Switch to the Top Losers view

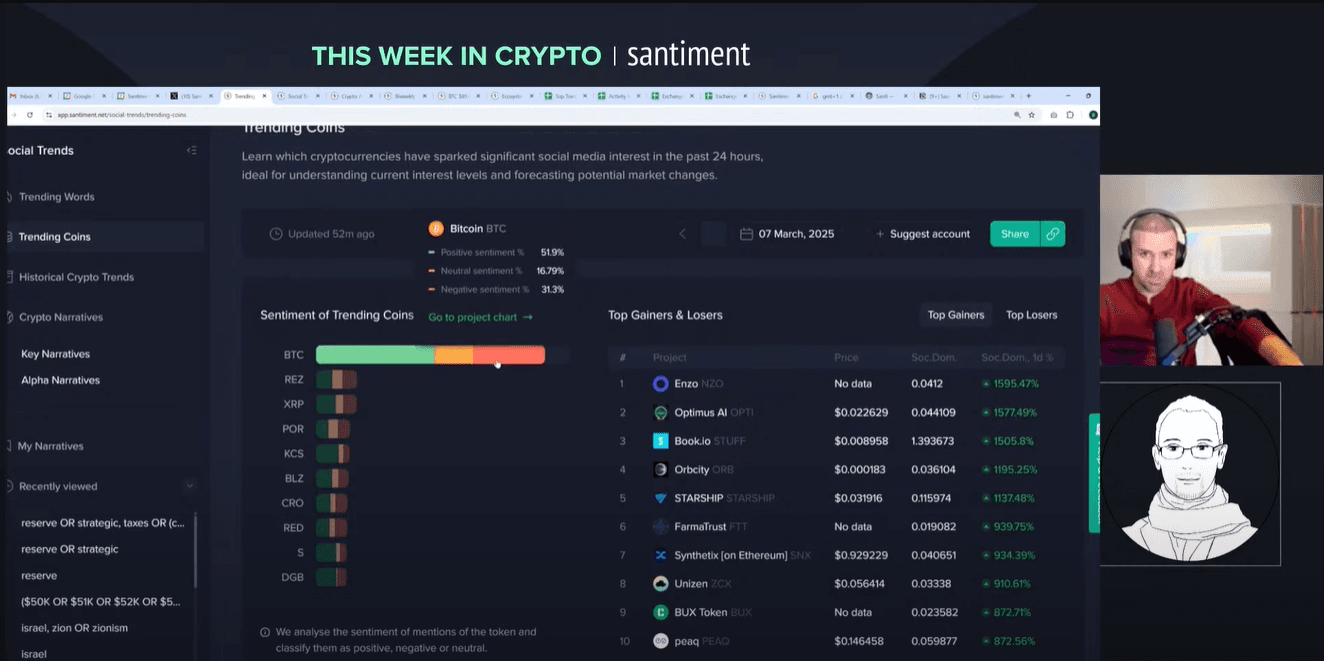[x=1031, y=315]
